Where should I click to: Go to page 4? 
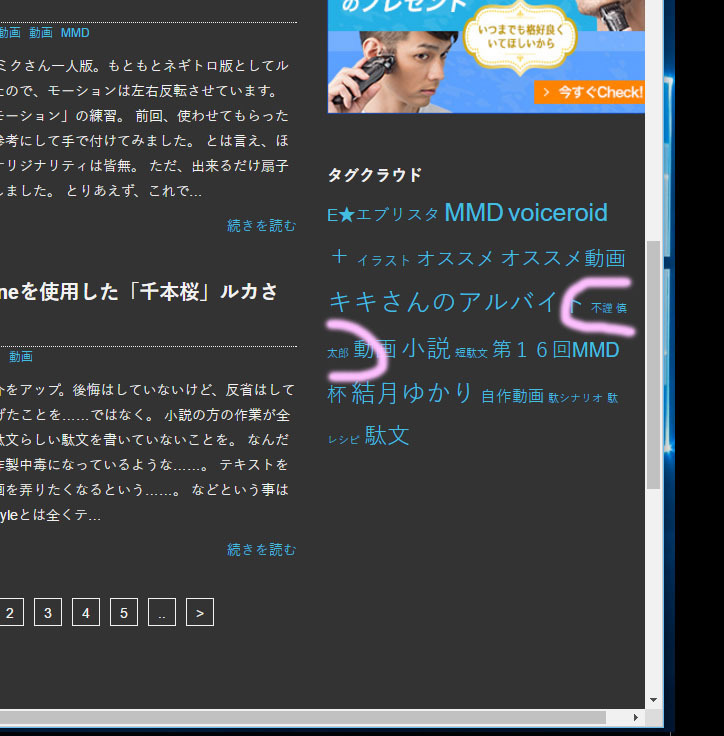click(86, 612)
